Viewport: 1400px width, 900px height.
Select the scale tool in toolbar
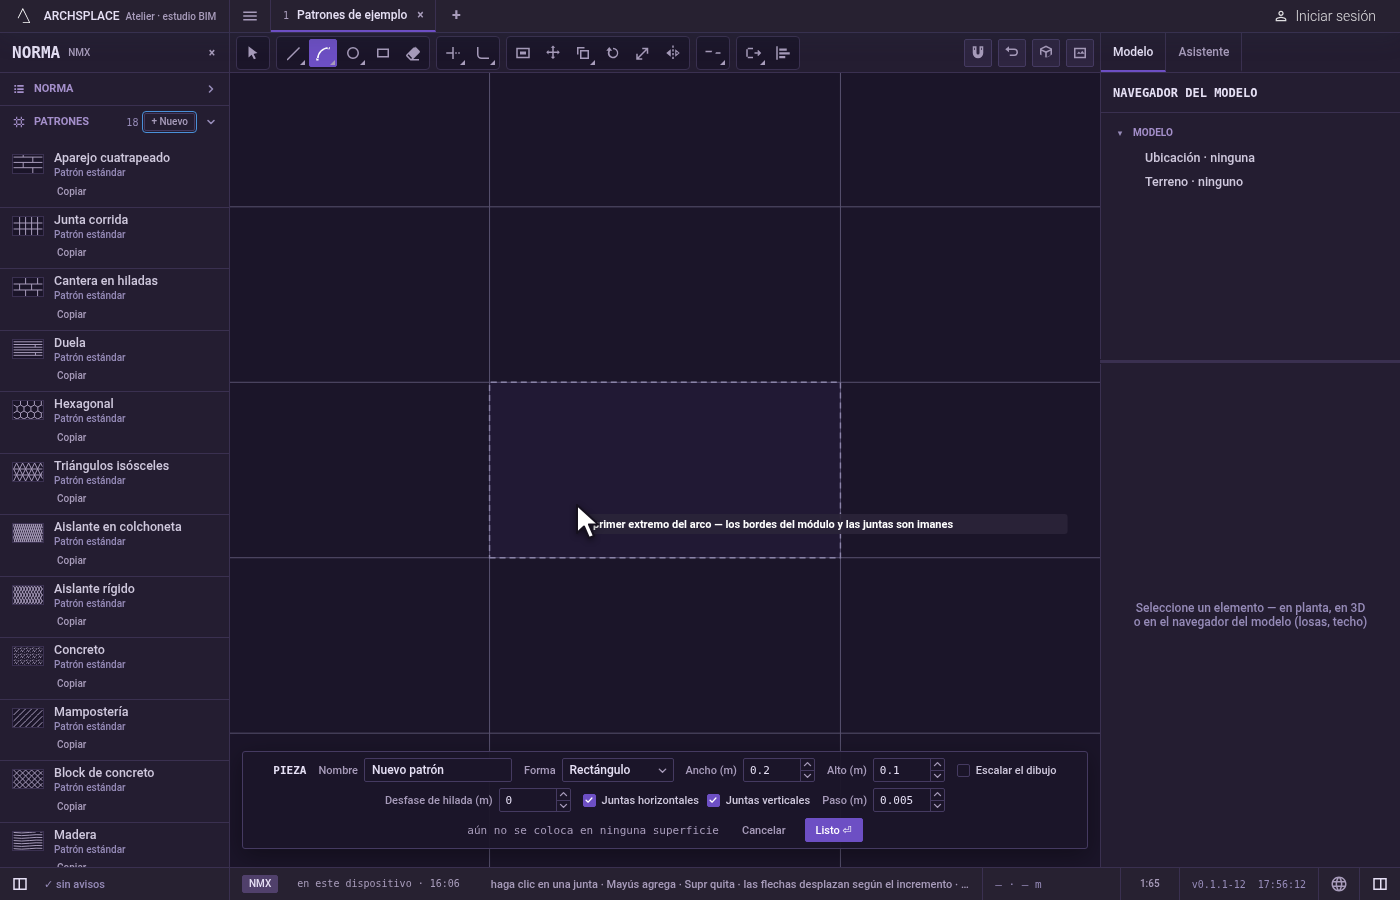pos(643,53)
